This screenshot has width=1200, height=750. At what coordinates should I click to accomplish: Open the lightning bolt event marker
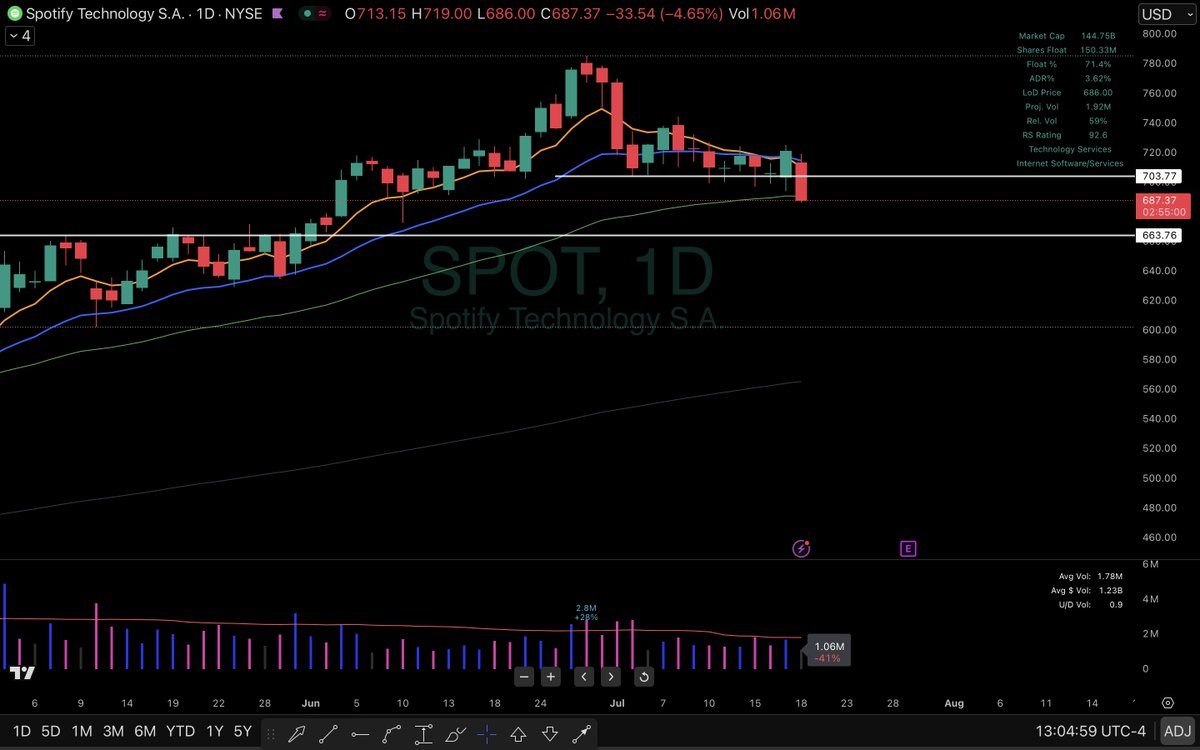point(801,548)
